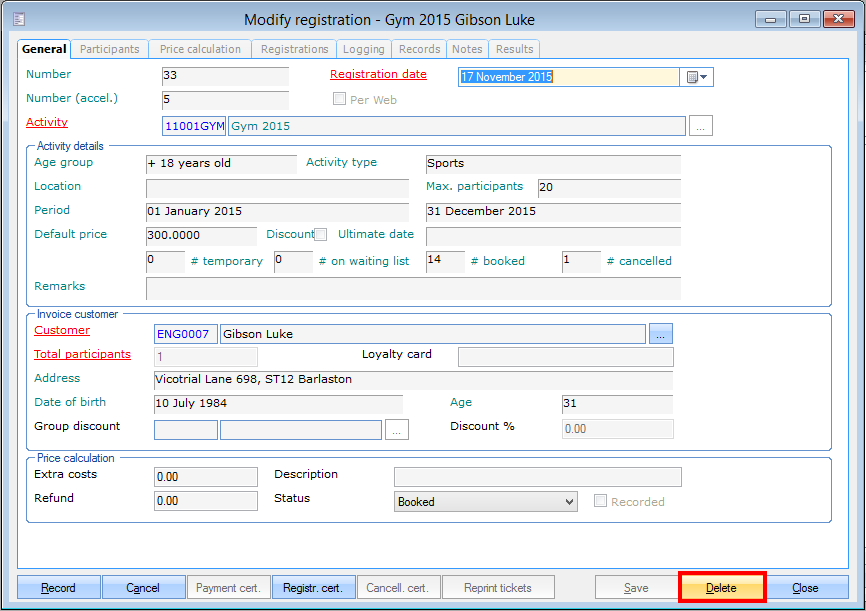Image resolution: width=866 pixels, height=611 pixels.
Task: Toggle the Per Web checkbox
Action: coord(339,99)
